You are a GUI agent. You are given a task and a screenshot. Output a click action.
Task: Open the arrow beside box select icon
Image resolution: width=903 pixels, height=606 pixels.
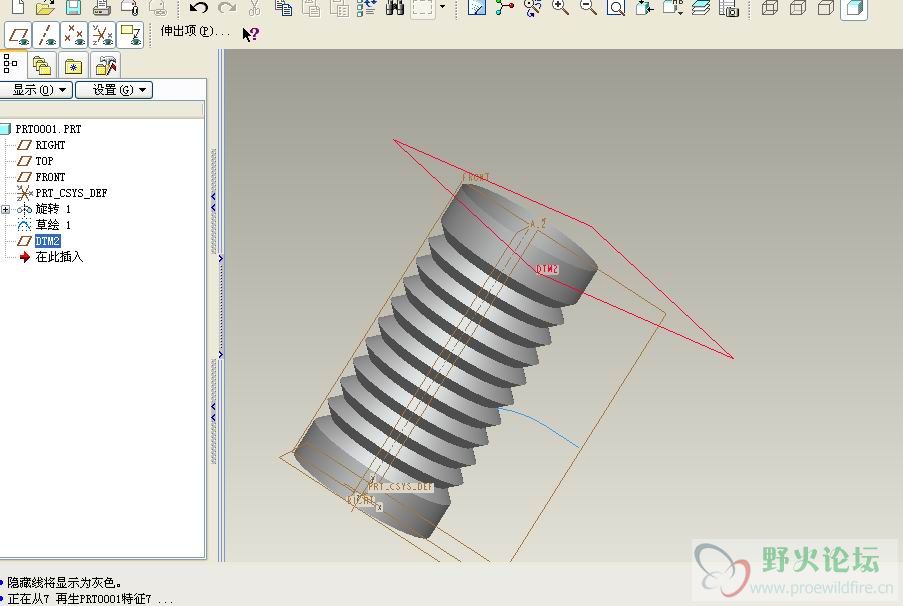click(442, 7)
